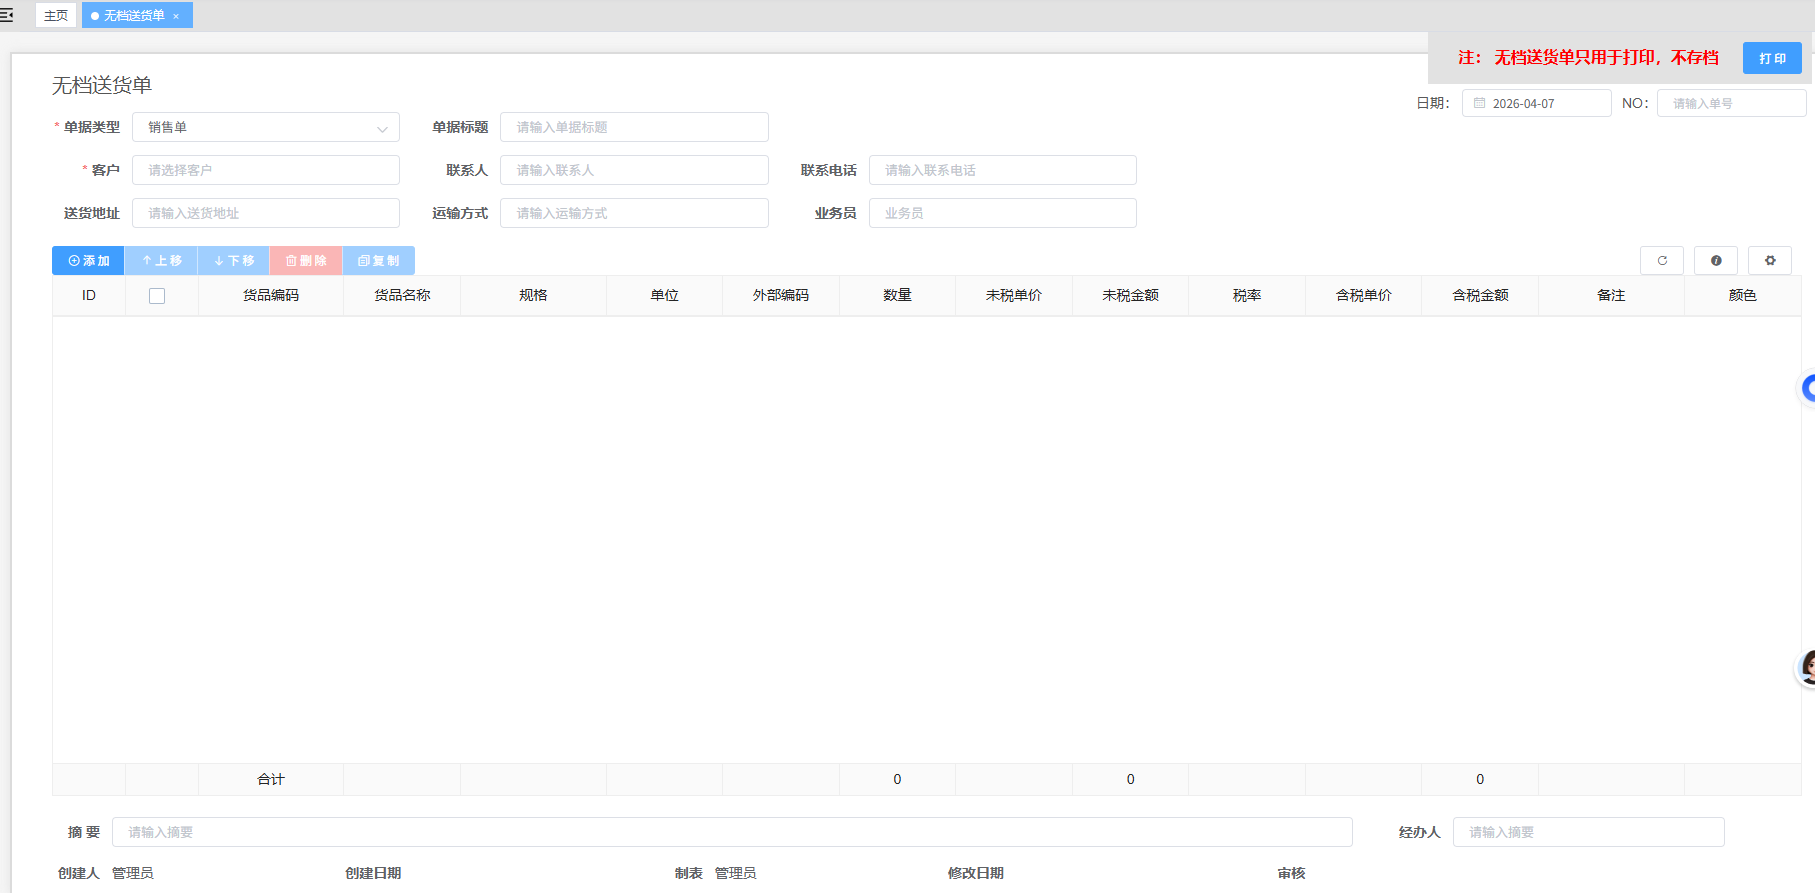Switch to the 主页 tab
1815x893 pixels.
56,15
